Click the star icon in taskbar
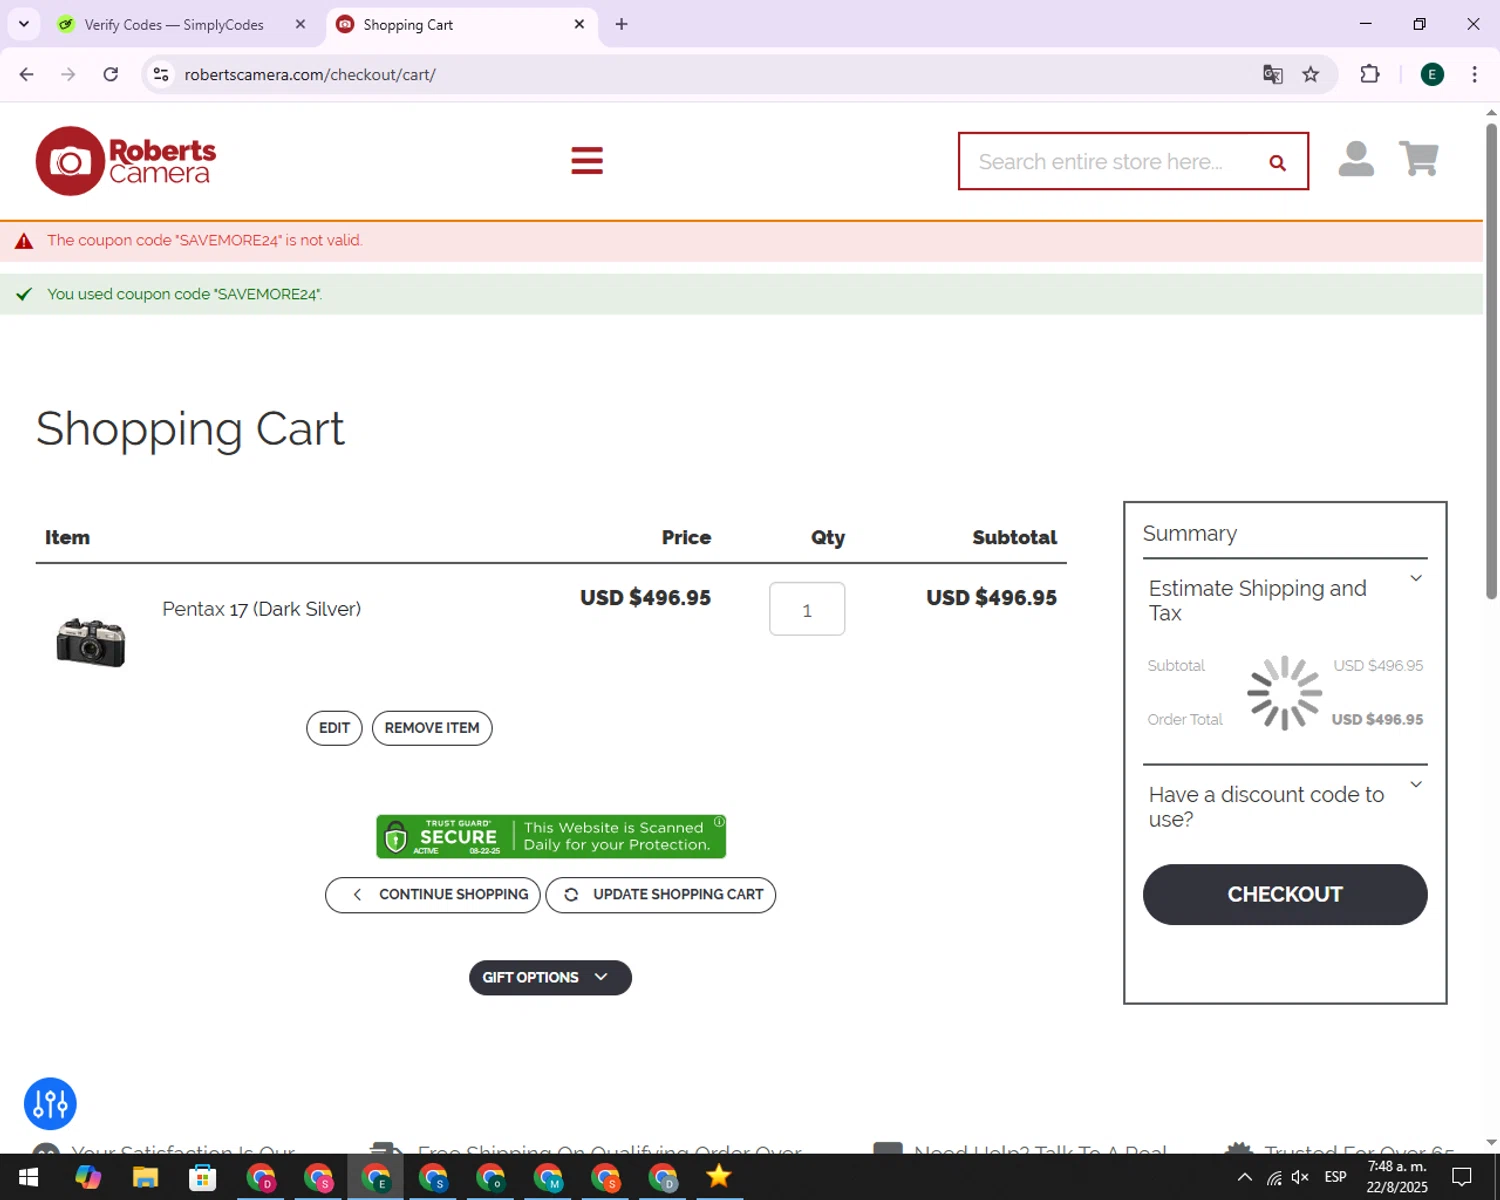This screenshot has width=1500, height=1200. (718, 1177)
